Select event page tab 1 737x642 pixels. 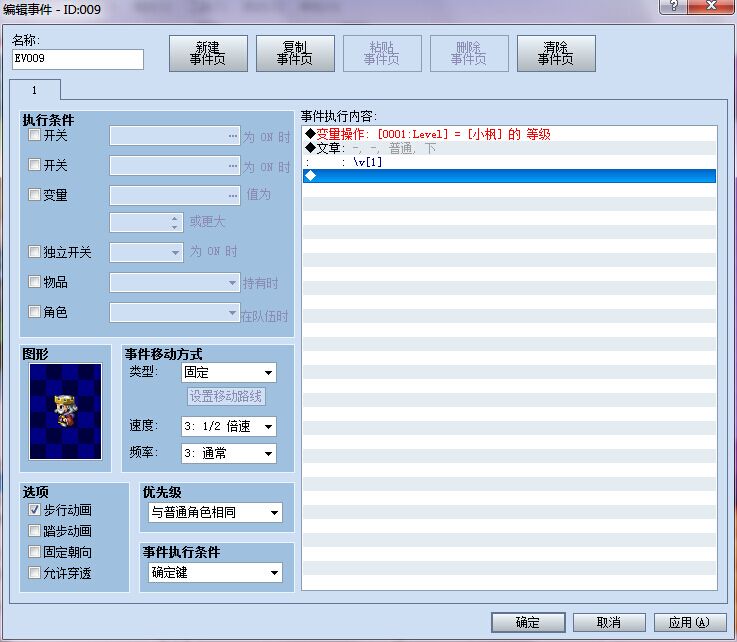click(35, 90)
